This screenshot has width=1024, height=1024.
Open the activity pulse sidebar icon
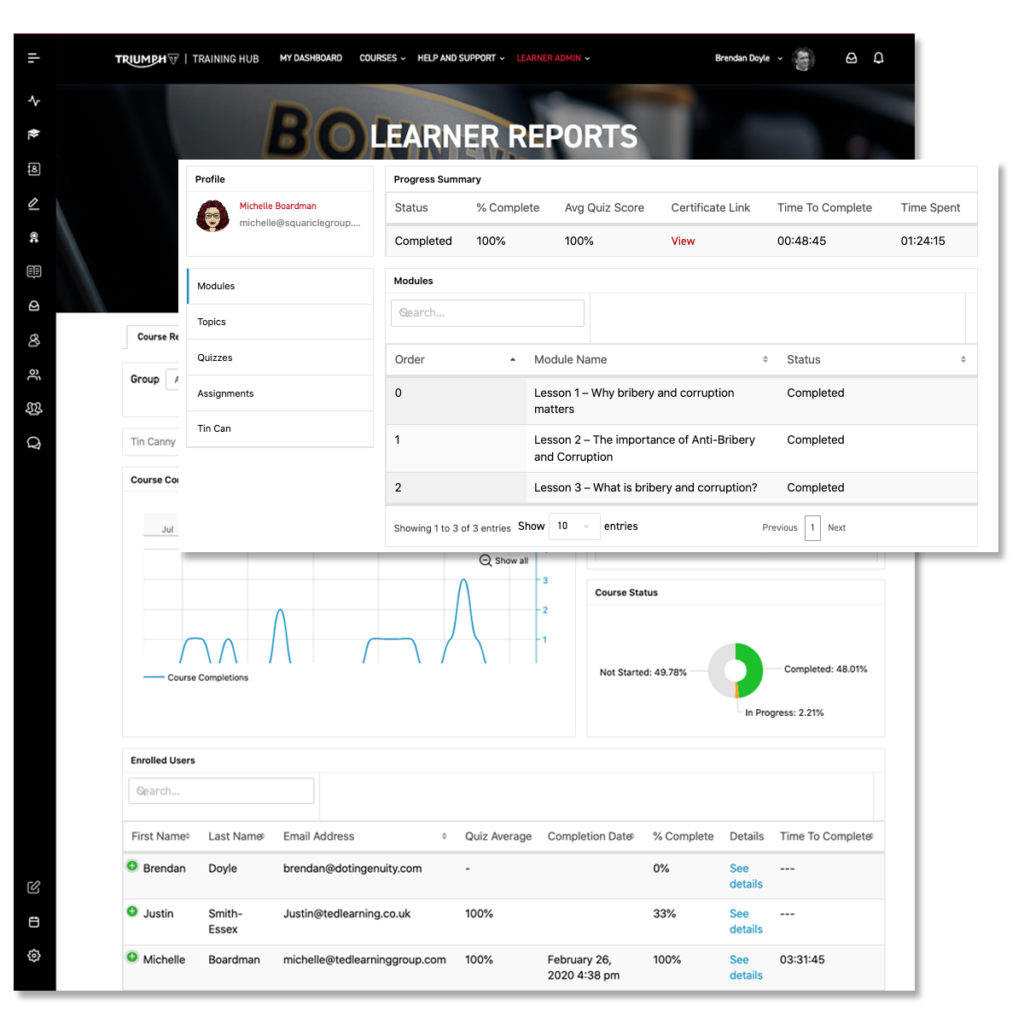coord(34,101)
